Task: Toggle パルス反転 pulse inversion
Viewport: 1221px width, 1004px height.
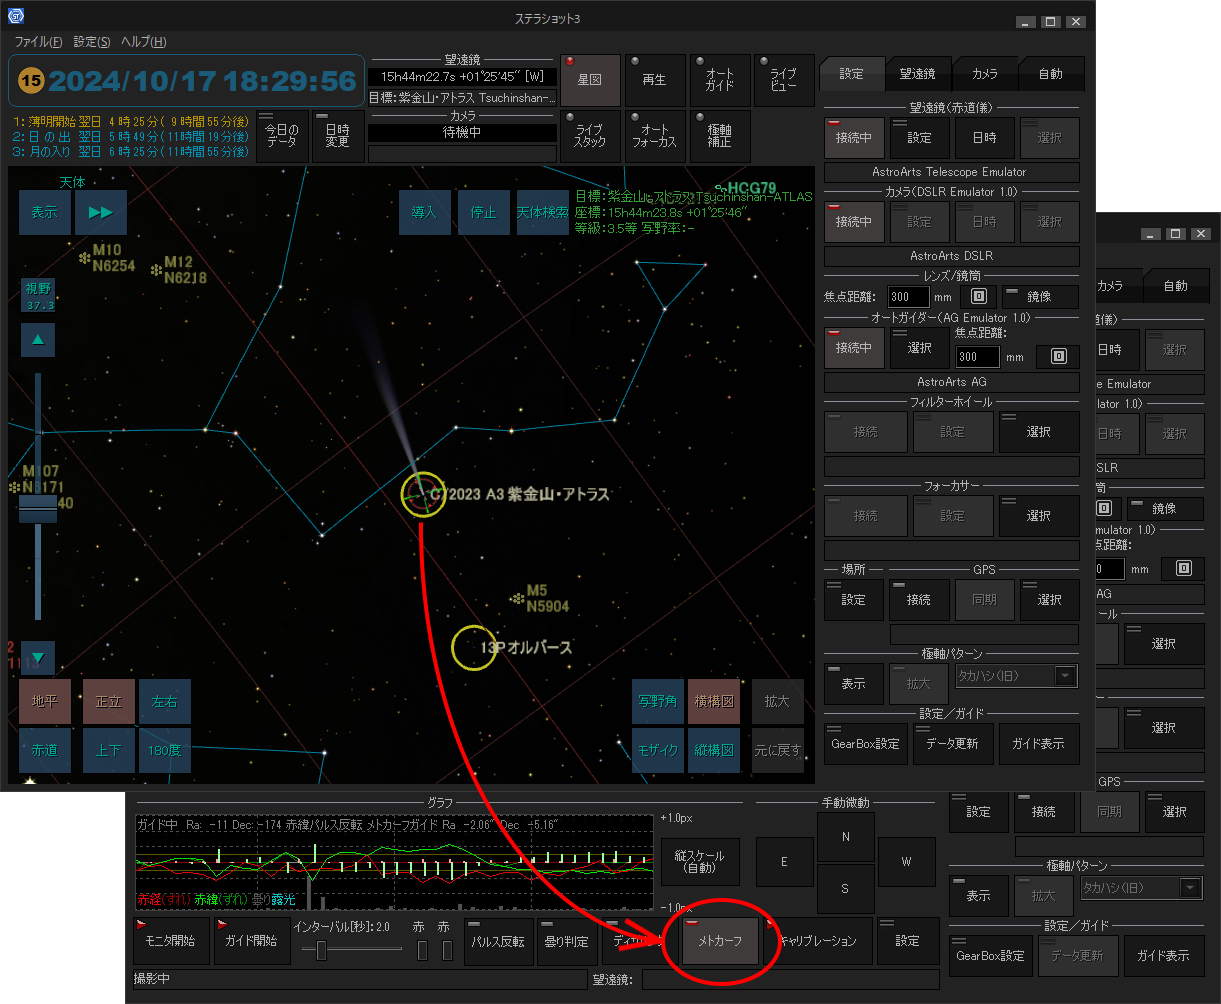Action: point(498,941)
